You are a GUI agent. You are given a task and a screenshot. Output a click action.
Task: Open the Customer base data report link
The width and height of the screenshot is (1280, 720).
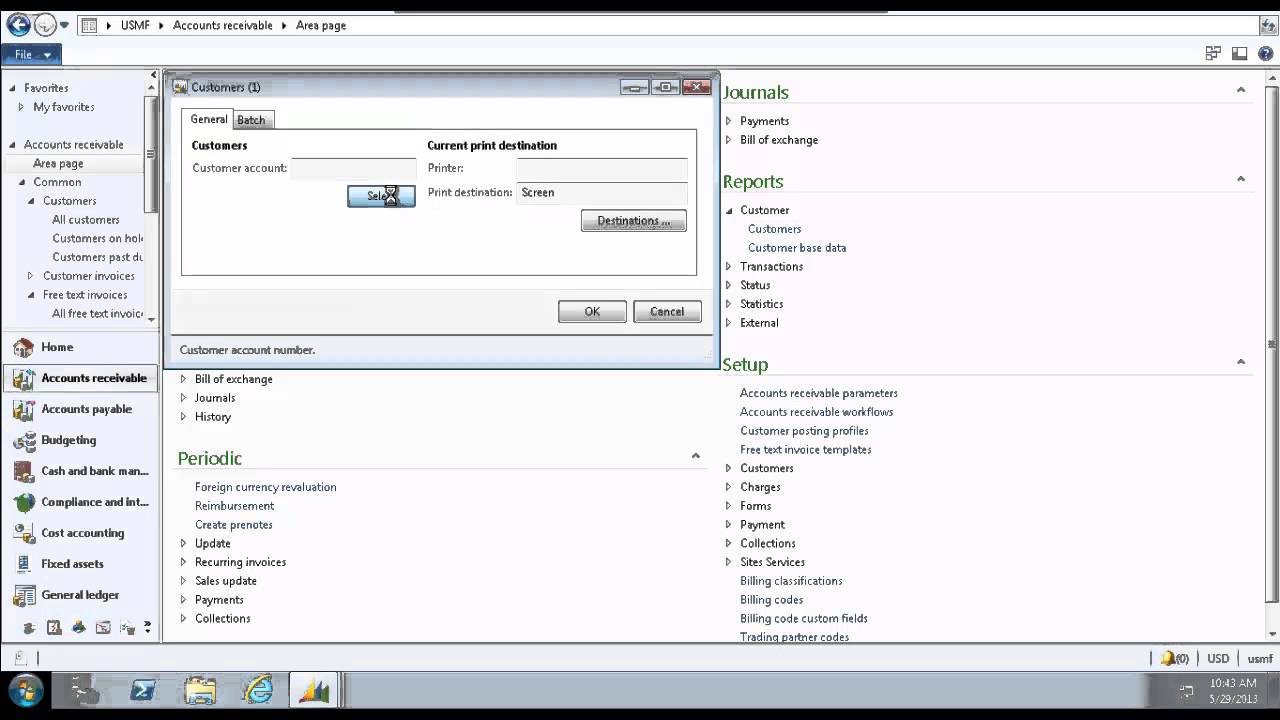point(797,248)
